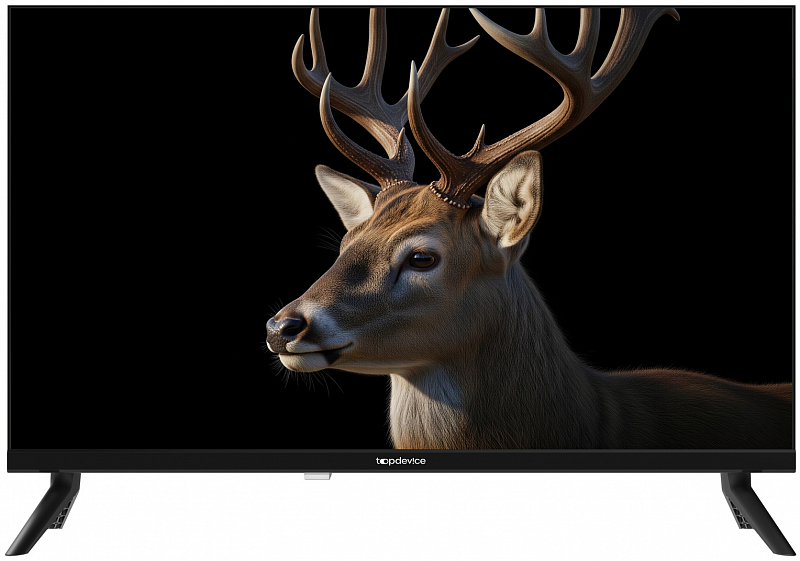This screenshot has width=800, height=561.
Task: Click the deer's brown back near the screen's right edge
Action: 720,400
